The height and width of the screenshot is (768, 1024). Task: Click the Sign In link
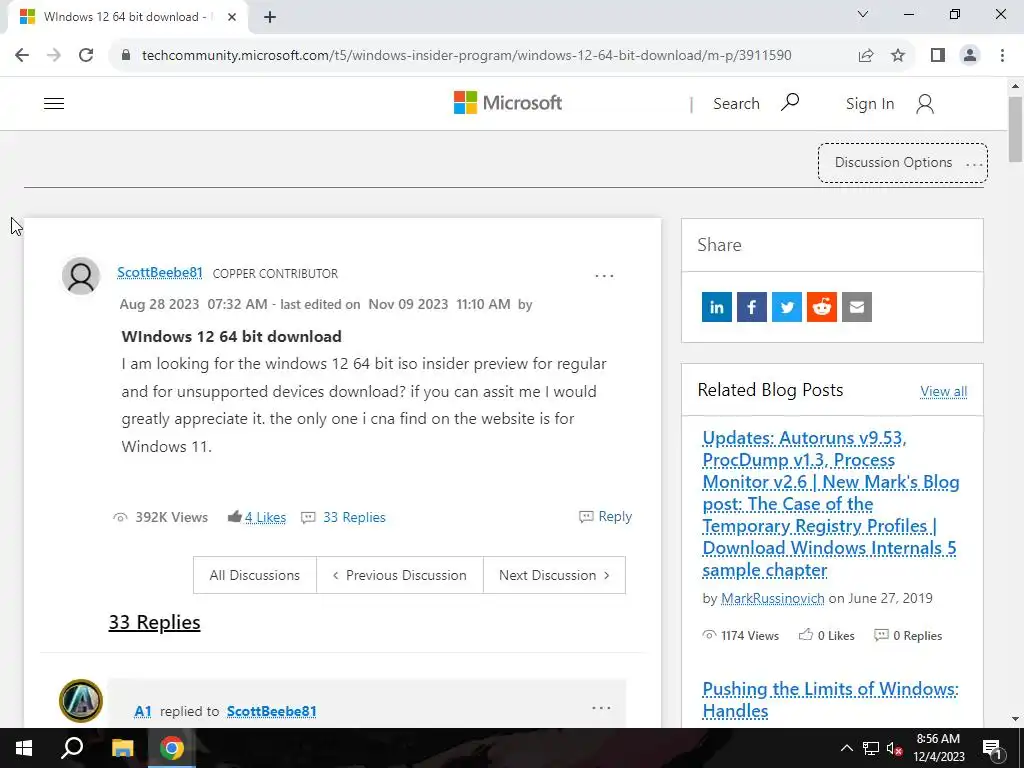pyautogui.click(x=869, y=103)
